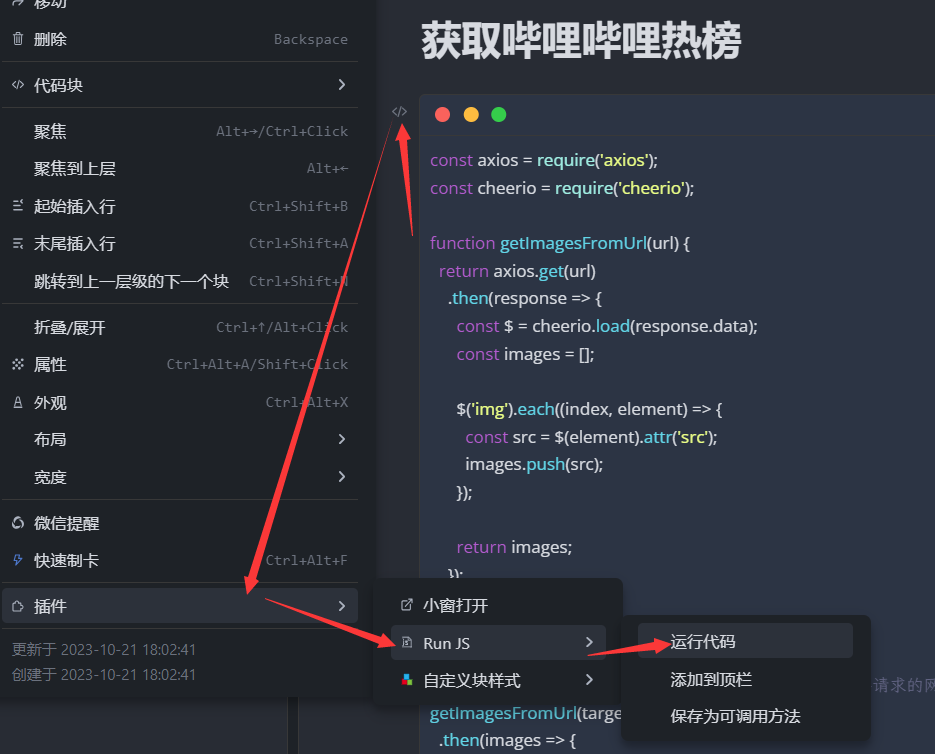This screenshot has height=754, width=935.
Task: Choose 小窗打开 in the plugin submenu
Action: point(498,605)
